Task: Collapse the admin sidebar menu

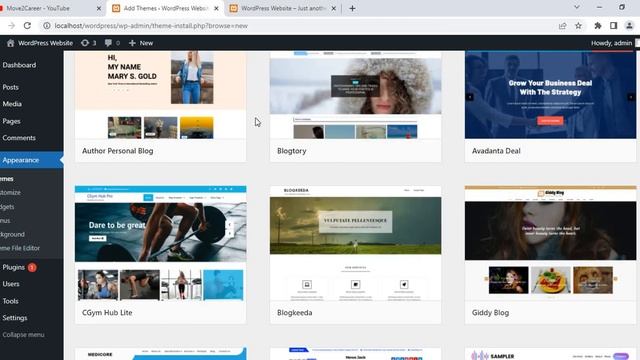Action: click(23, 335)
